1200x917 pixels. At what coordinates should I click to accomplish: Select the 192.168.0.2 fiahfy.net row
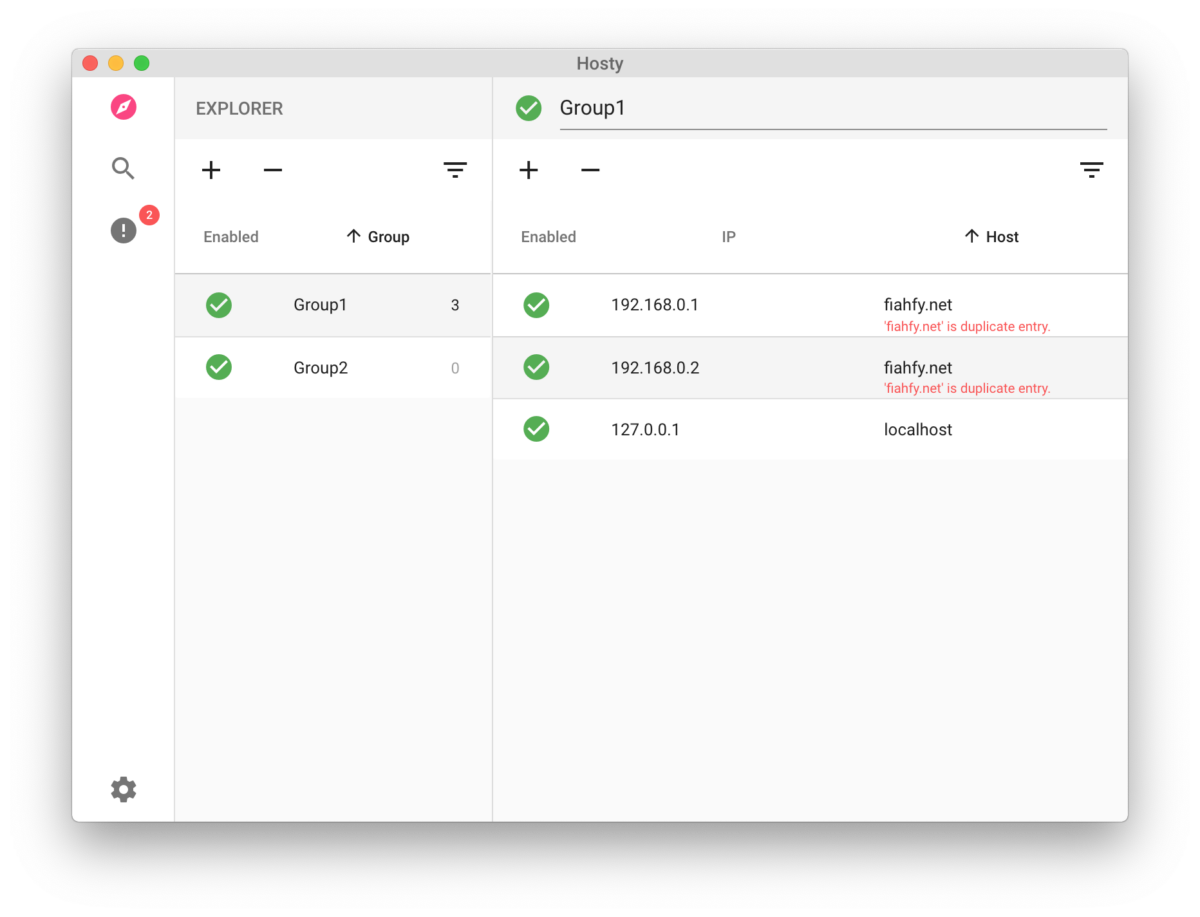click(x=810, y=367)
